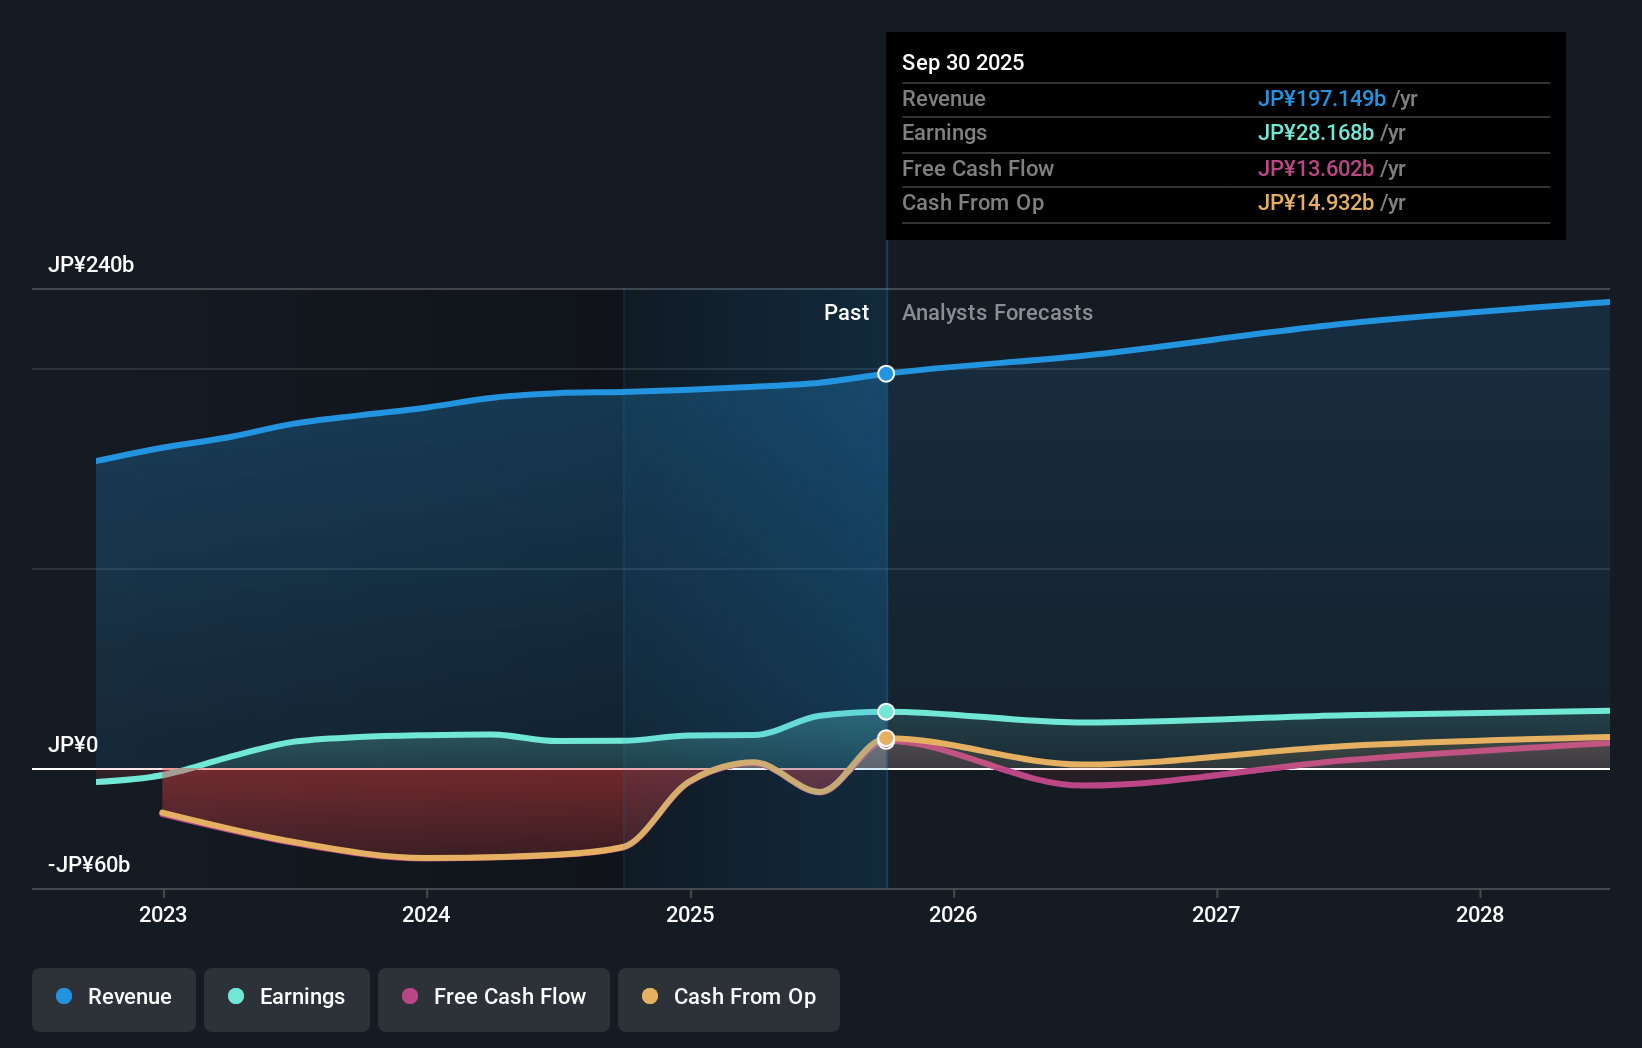Click the pink dot swatch next to Free Cash Flow

(411, 997)
